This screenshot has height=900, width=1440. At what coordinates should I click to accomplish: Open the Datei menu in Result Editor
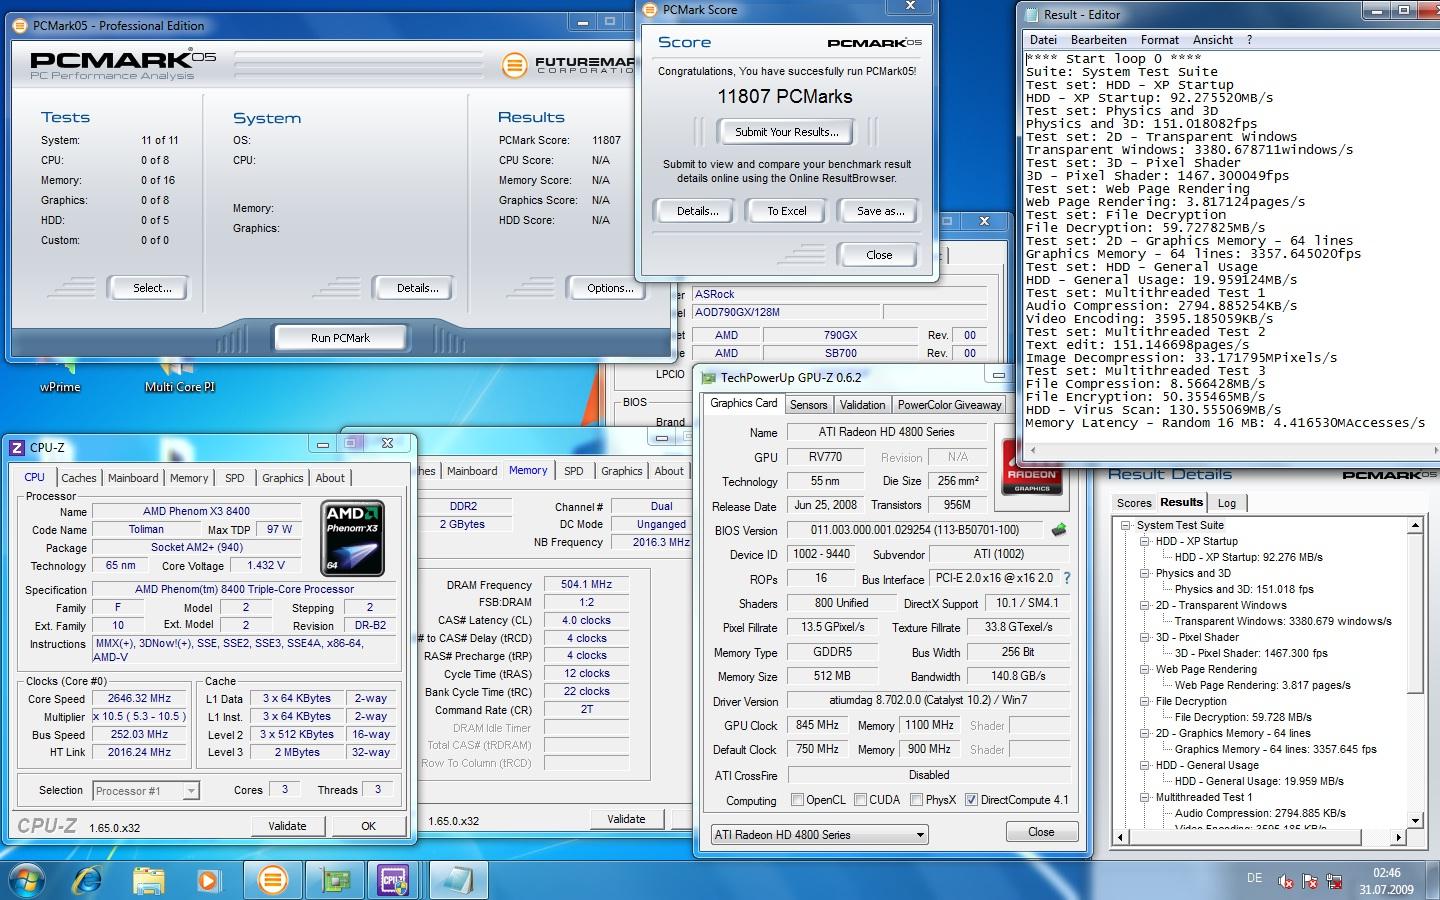(x=1043, y=40)
